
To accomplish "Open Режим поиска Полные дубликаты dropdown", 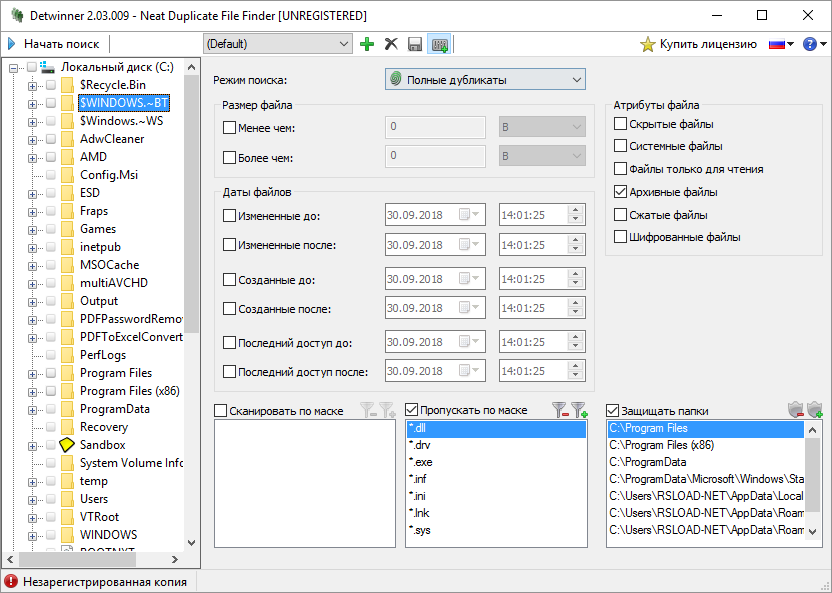I will pyautogui.click(x=485, y=80).
